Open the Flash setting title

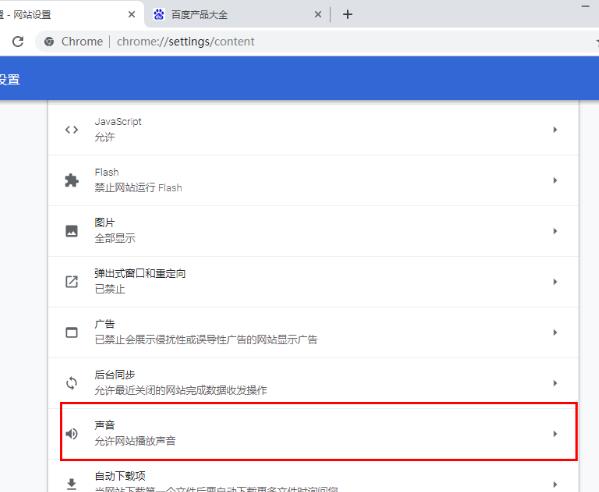[x=107, y=172]
